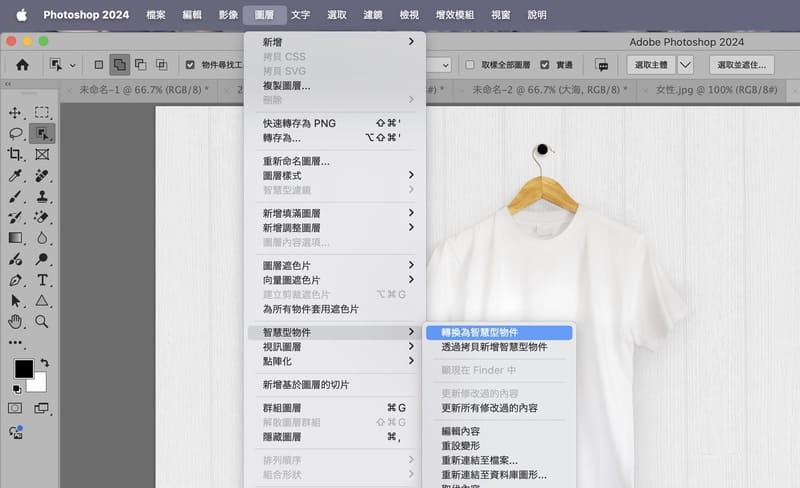Viewport: 800px width, 488px height.
Task: Expand the 視訊圖層 submenu
Action: [x=337, y=347]
